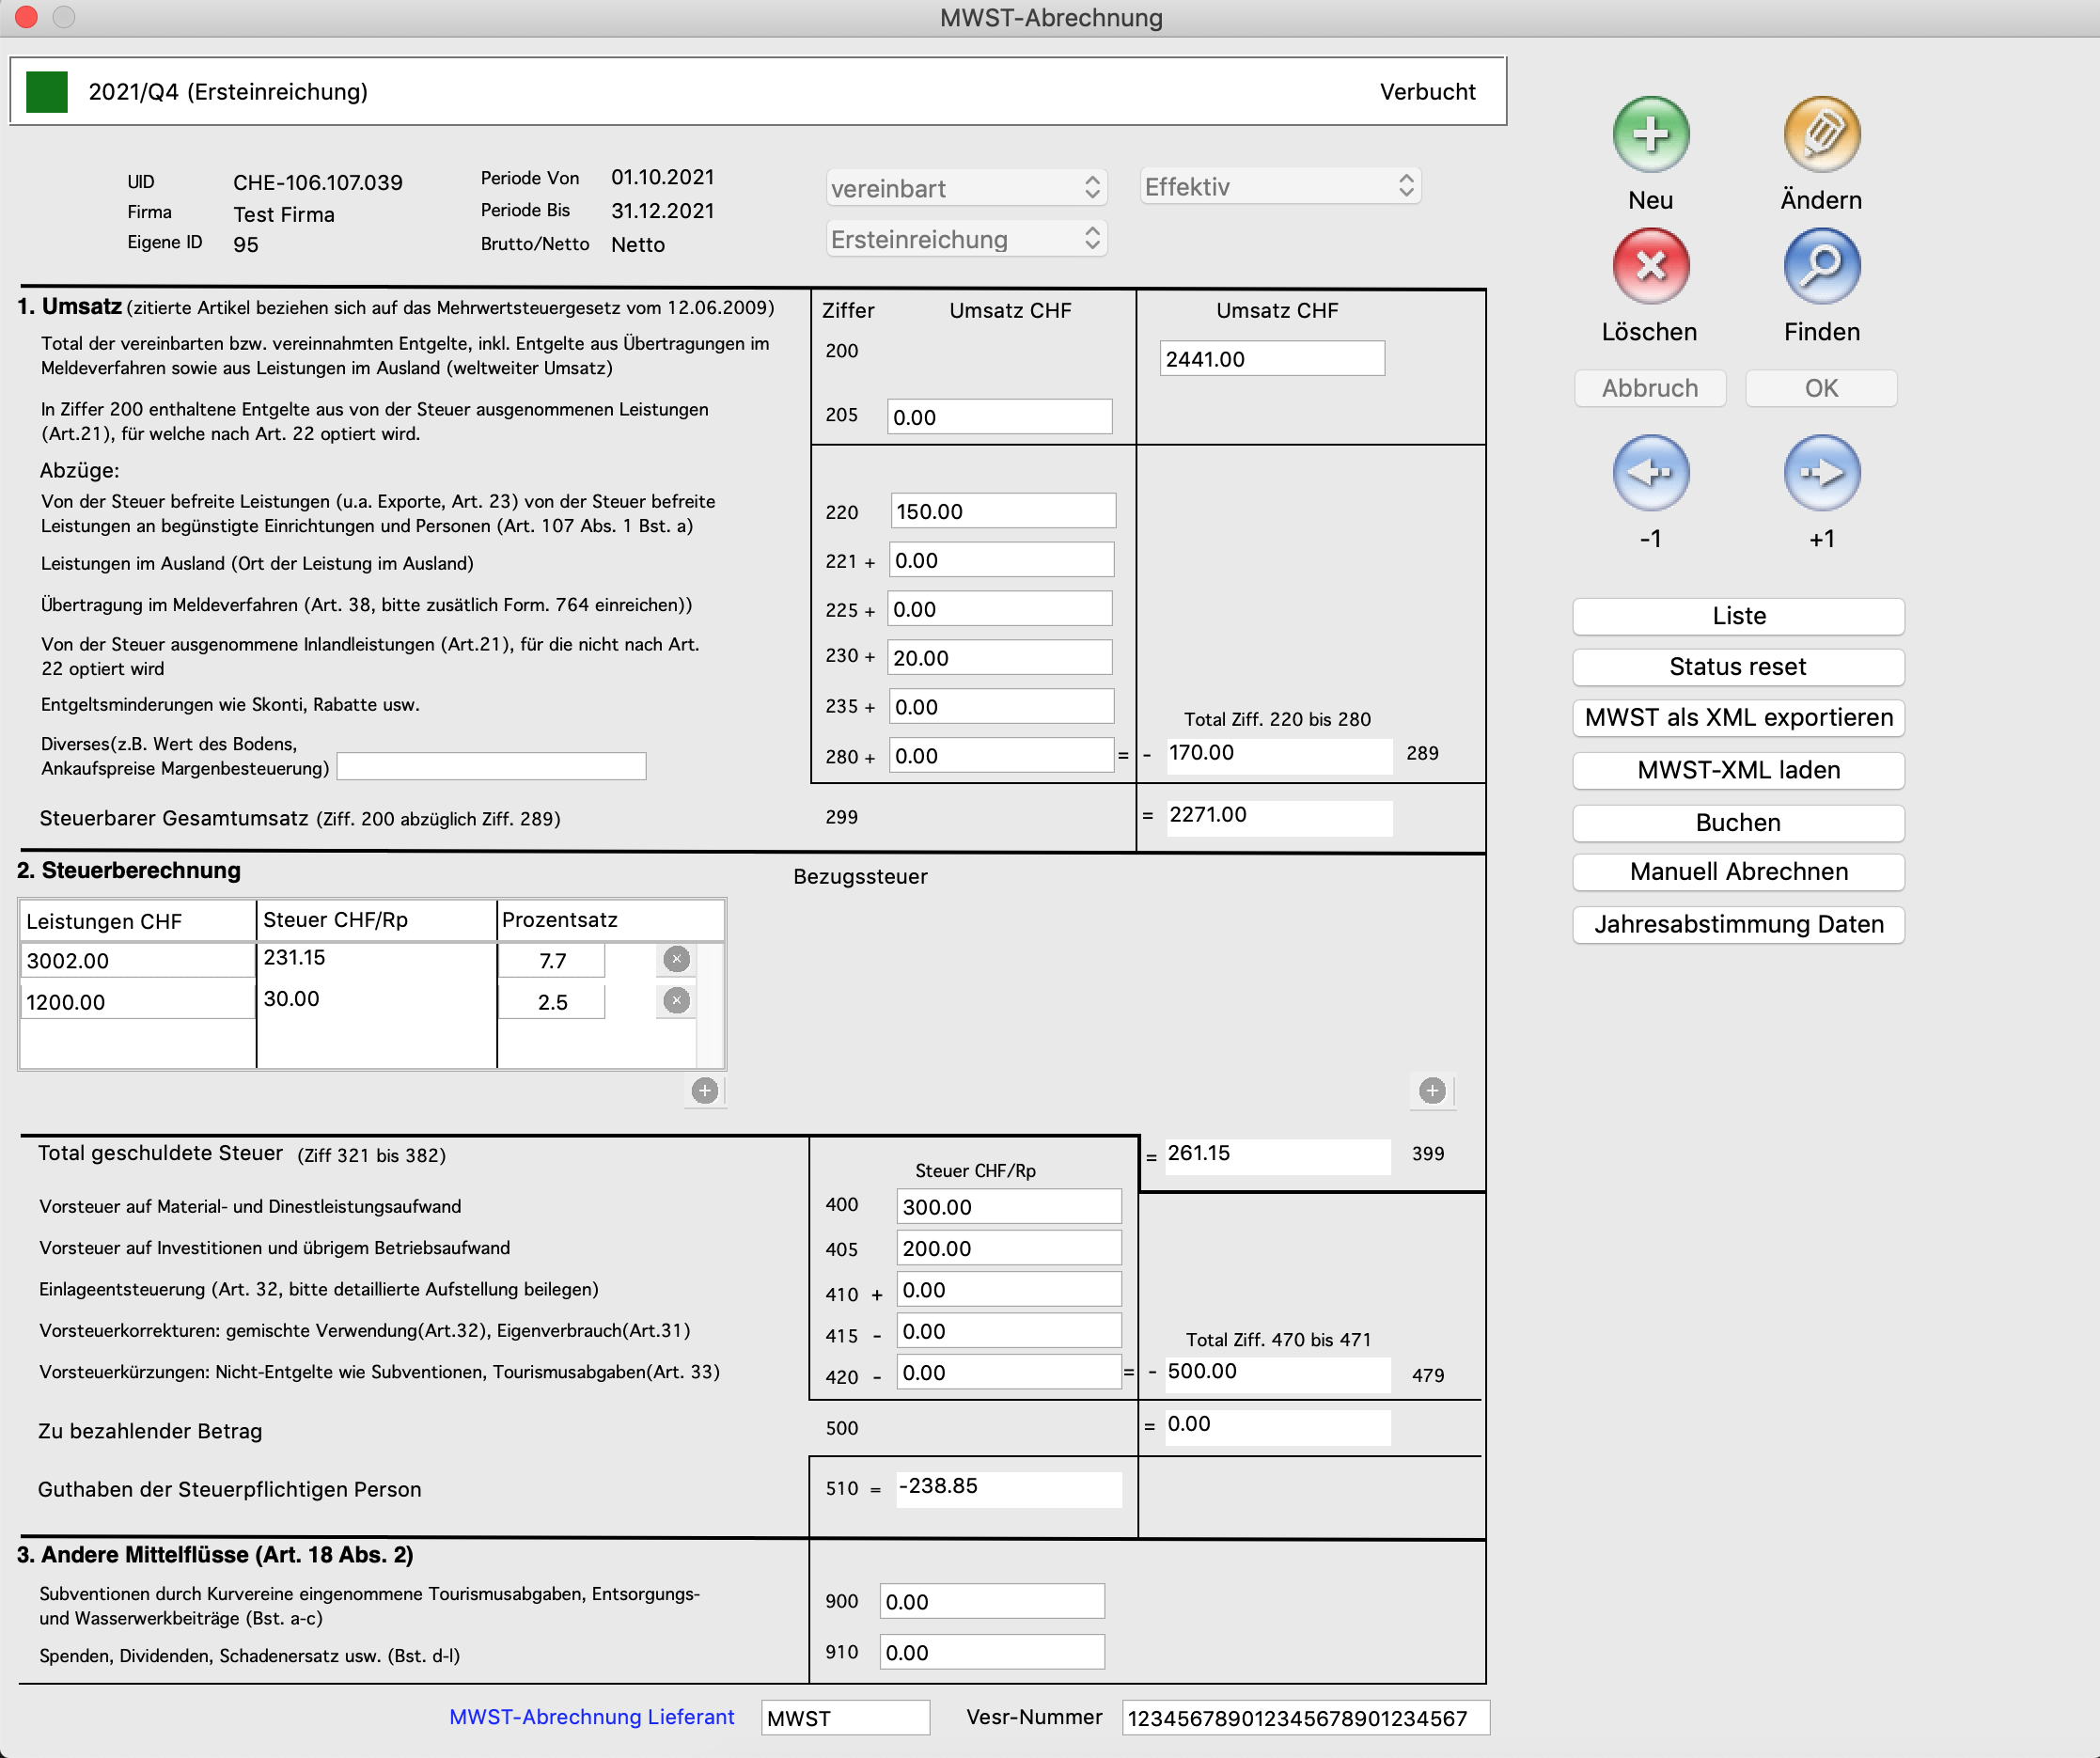This screenshot has width=2100, height=1758.
Task: Click the Vesr-Nummer input field
Action: coord(1304,1718)
